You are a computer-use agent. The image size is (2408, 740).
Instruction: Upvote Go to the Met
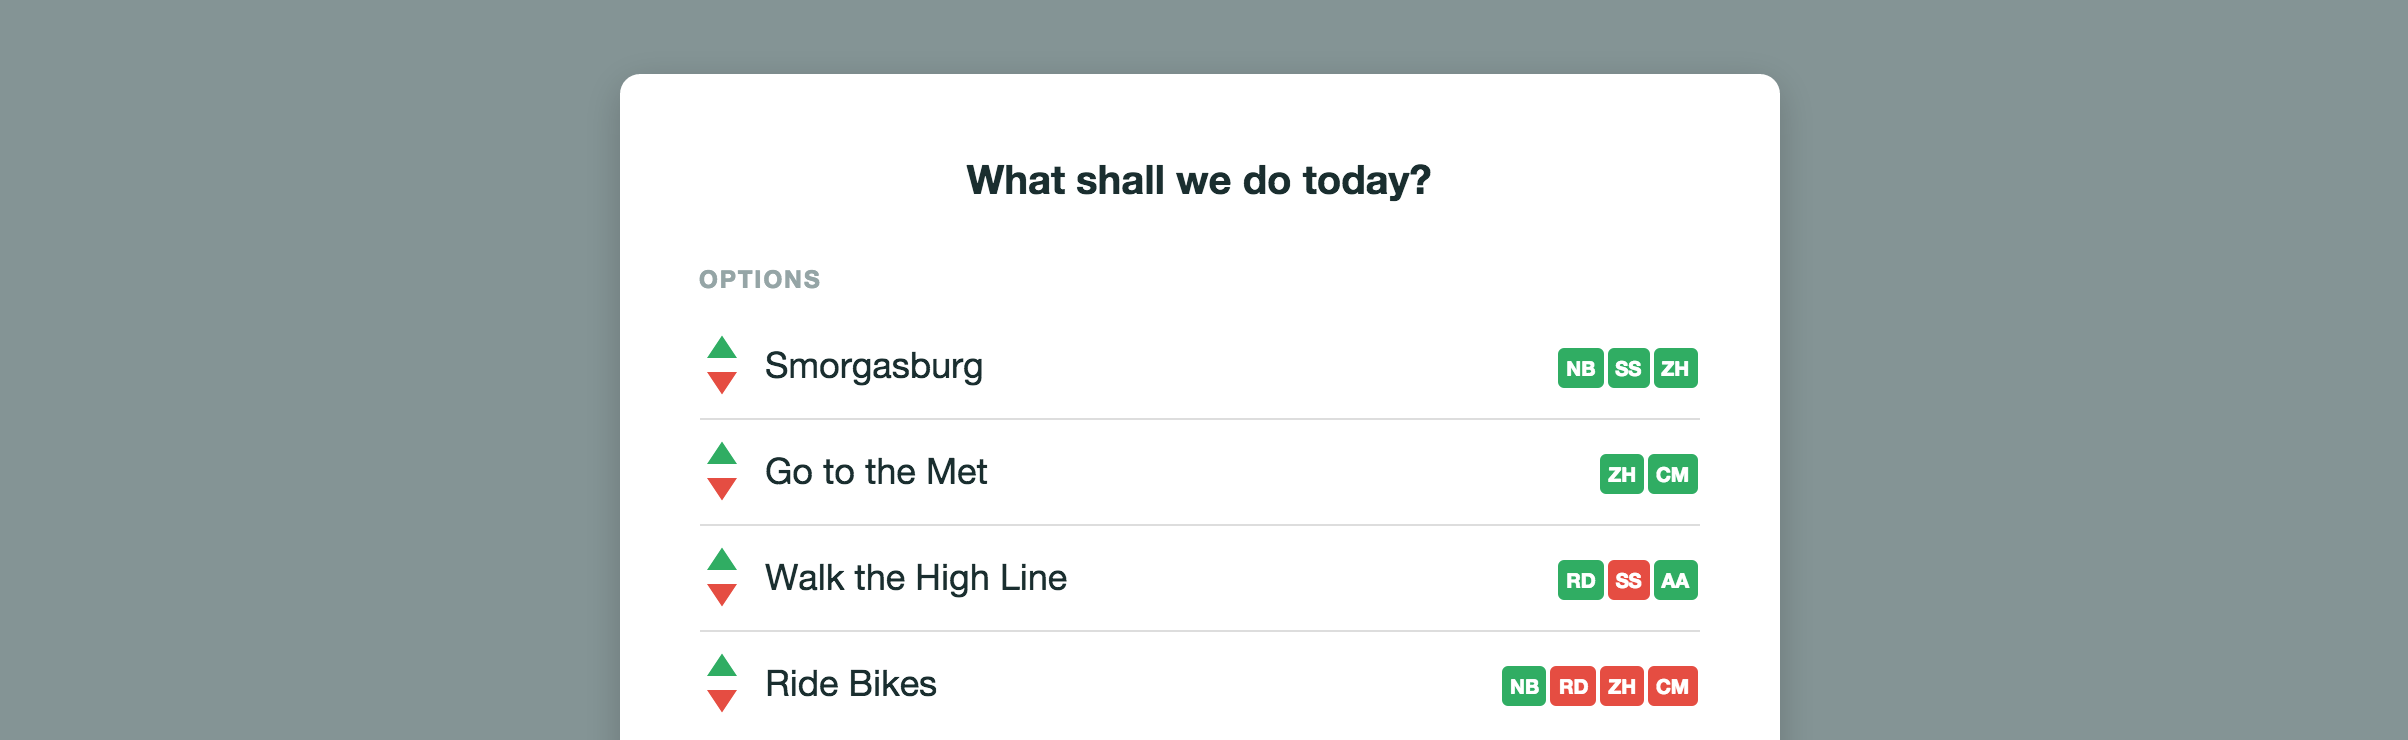[x=722, y=454]
